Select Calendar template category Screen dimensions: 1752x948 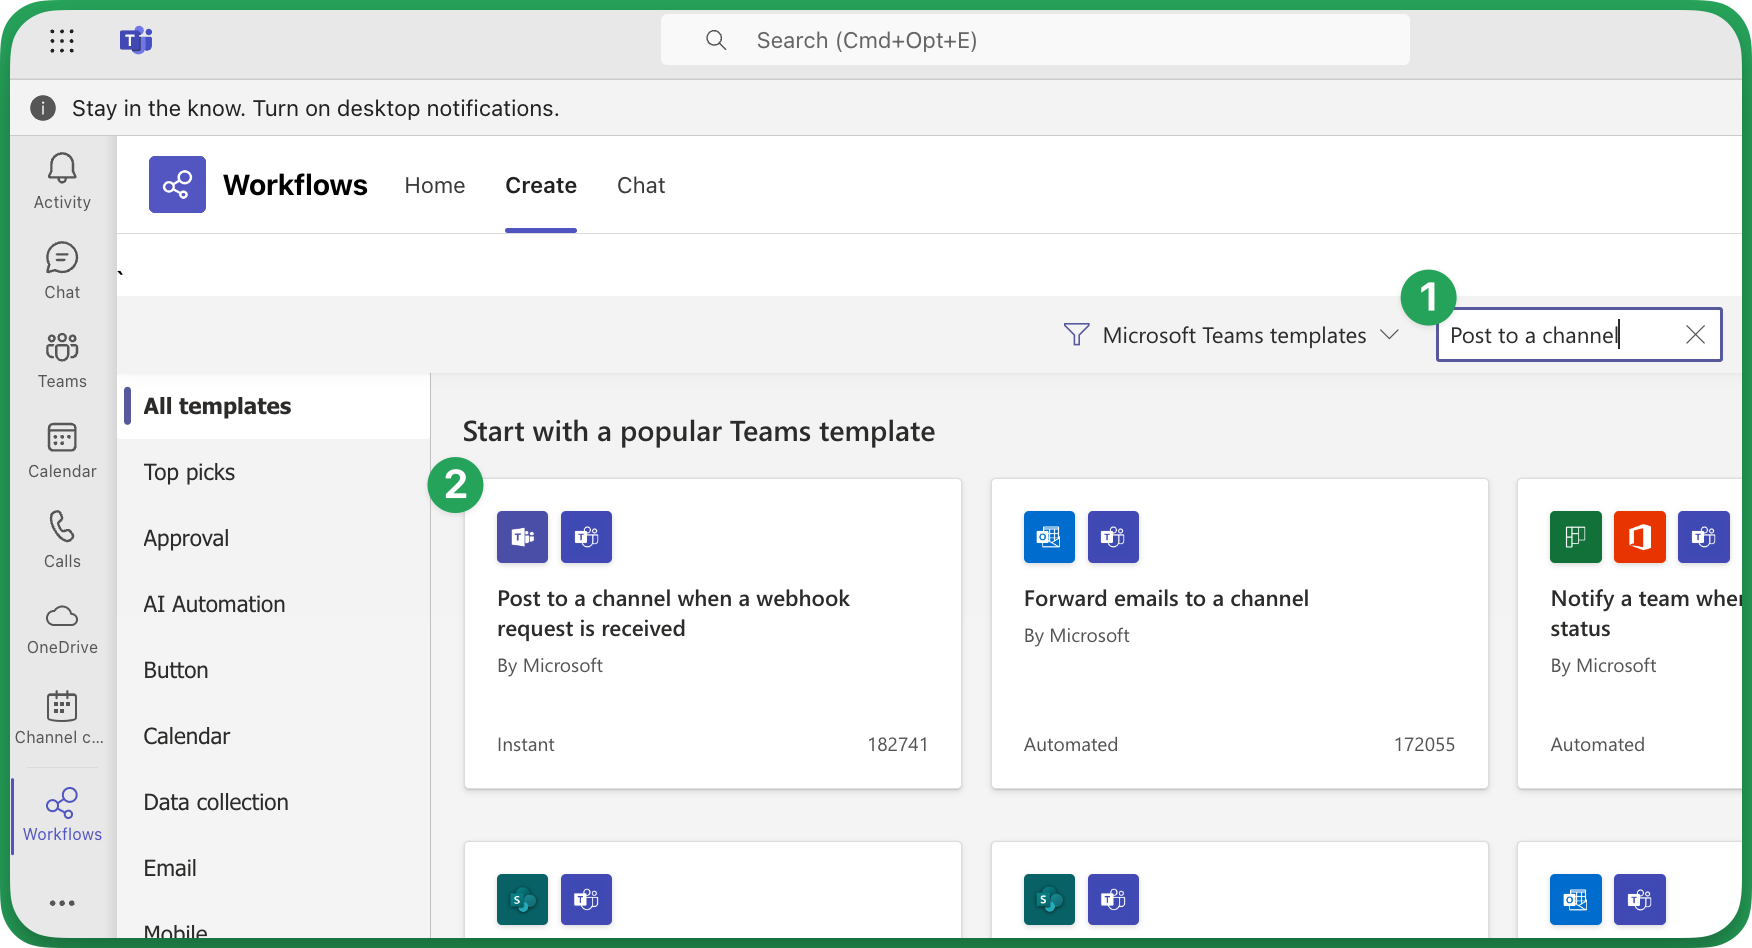point(274,736)
